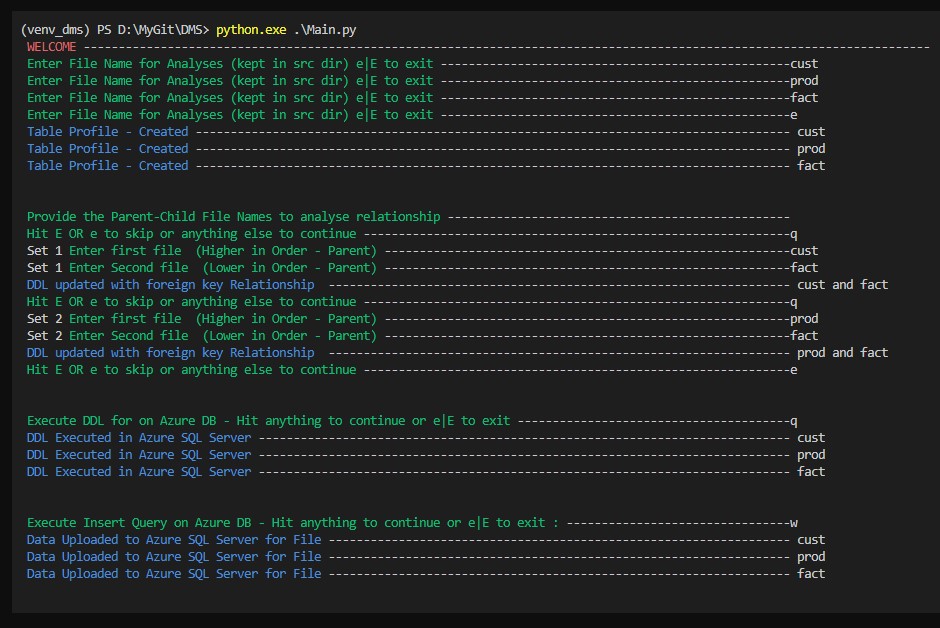
Task: Click the 'Data Uploaded to Azure SQL Server' fact line
Action: coord(174,574)
